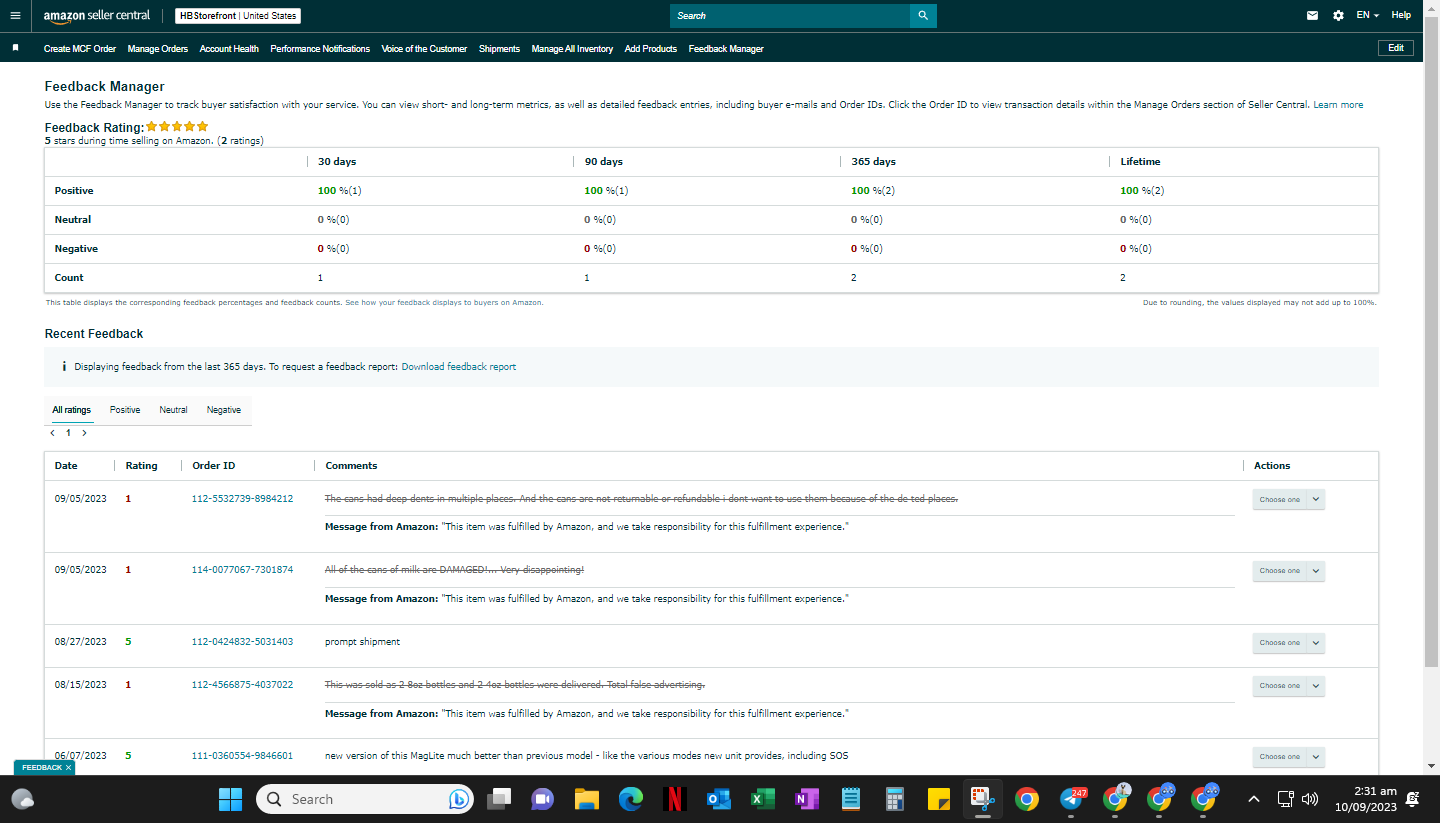This screenshot has width=1440, height=823.
Task: Open Windows Start menu
Action: click(x=231, y=799)
